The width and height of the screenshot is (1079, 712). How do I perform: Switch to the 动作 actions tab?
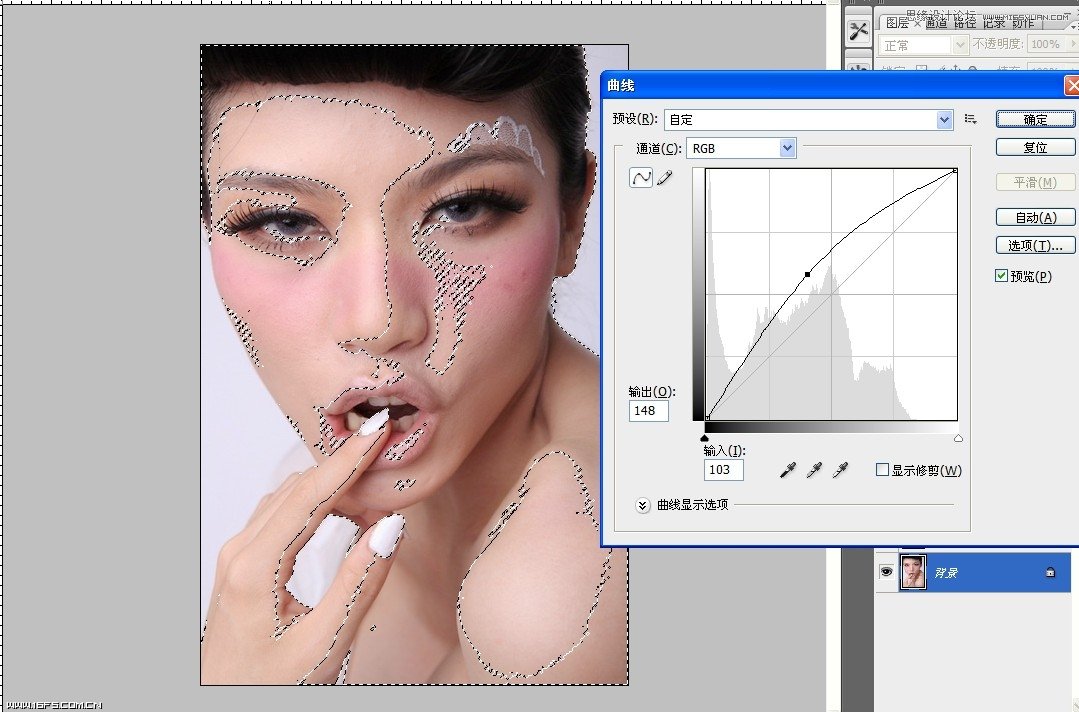point(1023,23)
